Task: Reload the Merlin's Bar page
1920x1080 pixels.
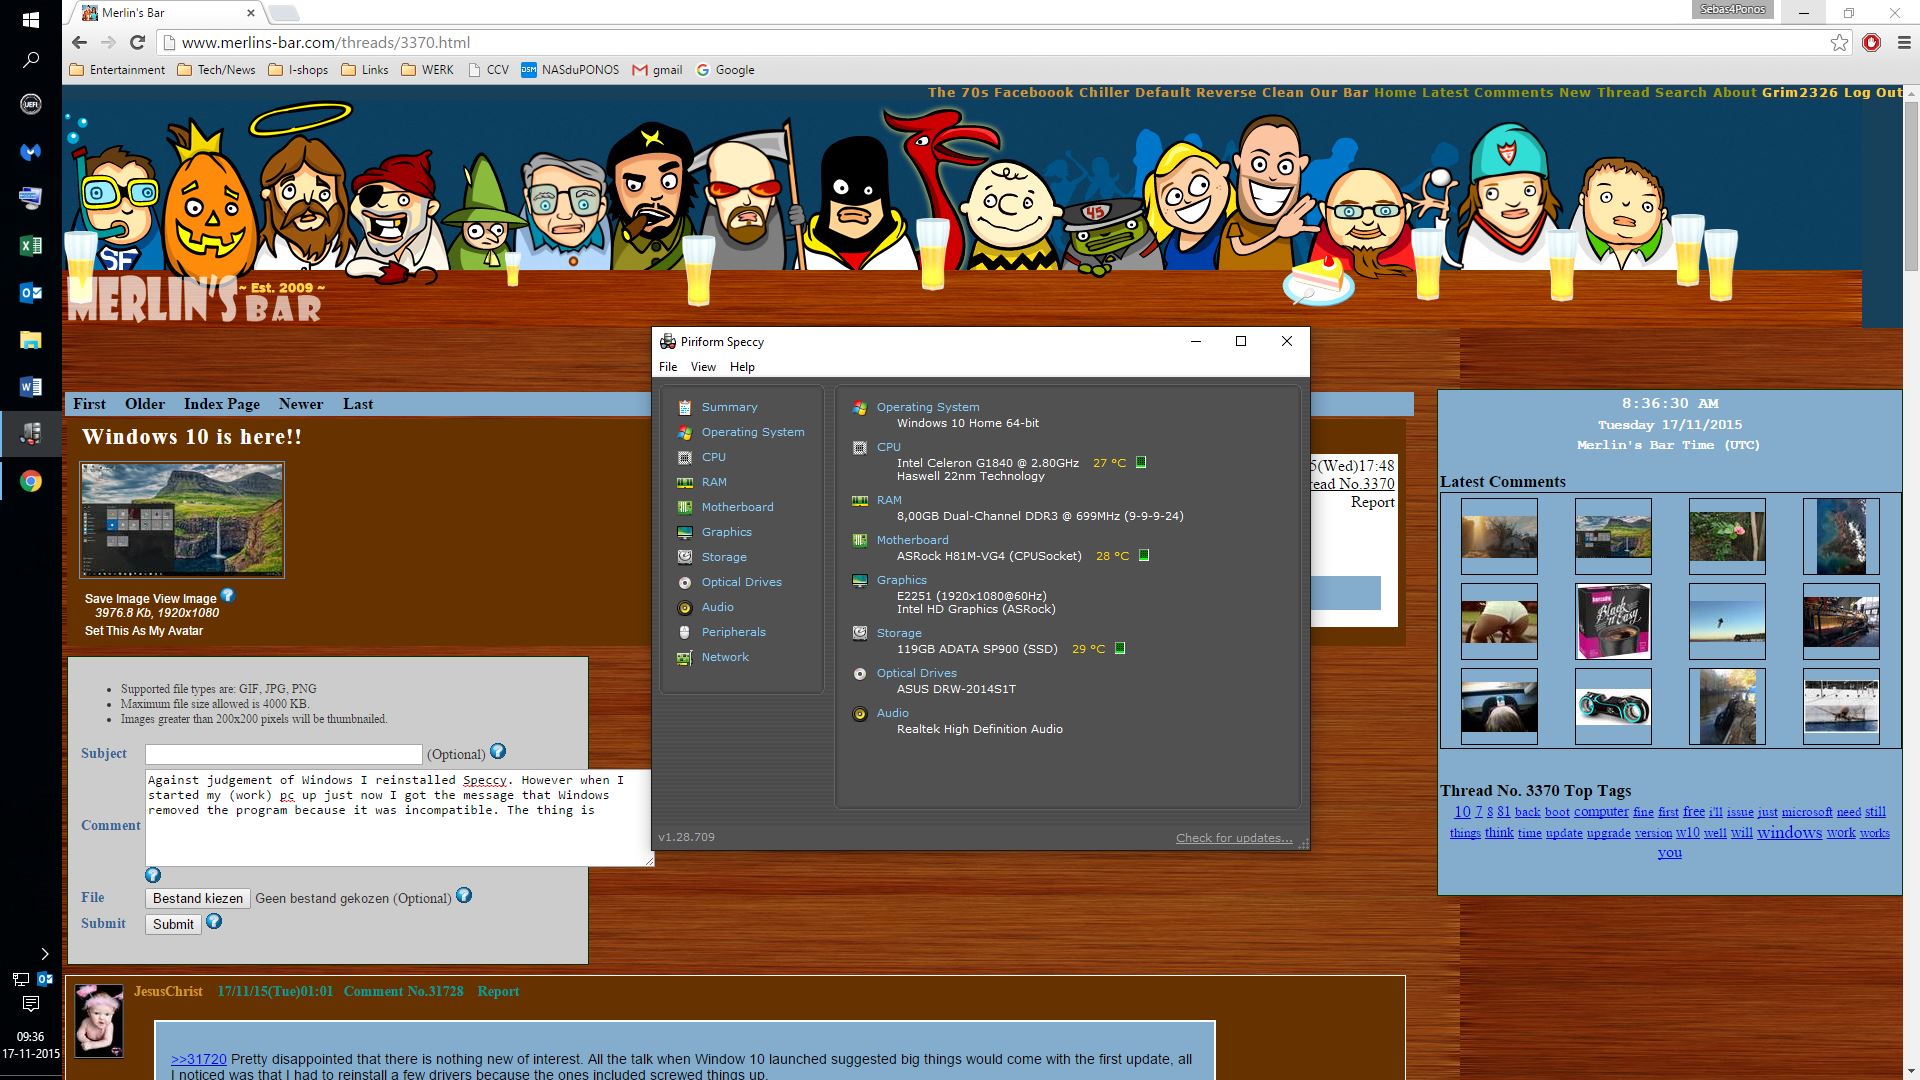Action: [x=138, y=42]
